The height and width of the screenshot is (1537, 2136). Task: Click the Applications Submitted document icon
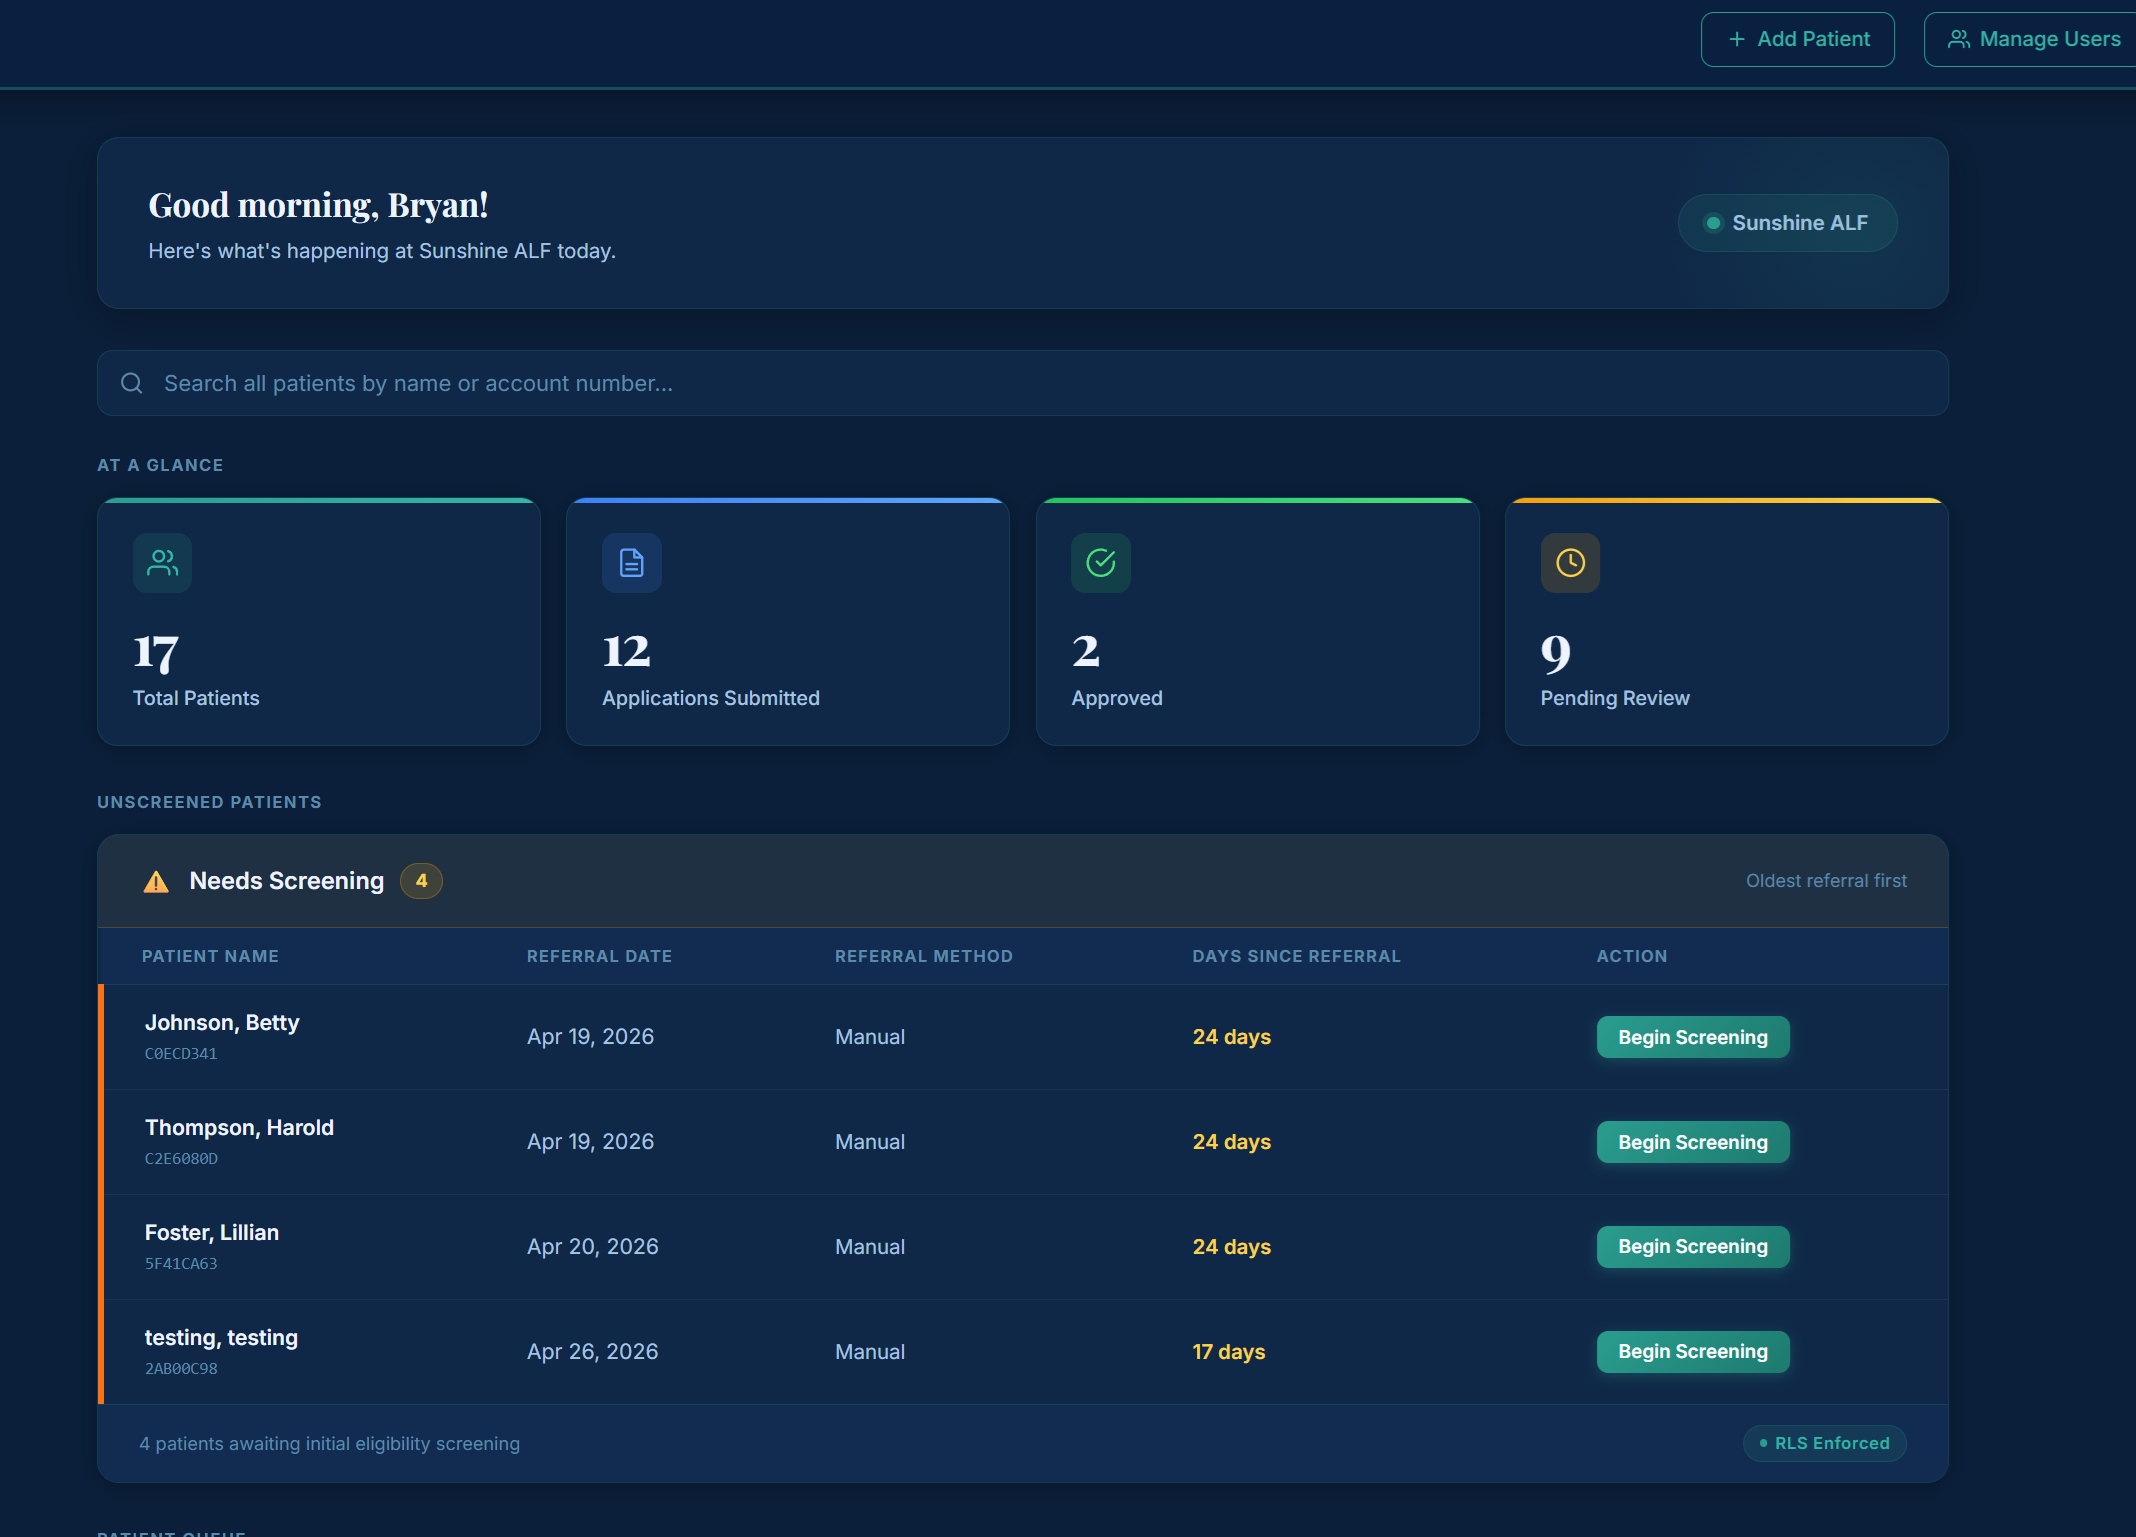coord(632,563)
